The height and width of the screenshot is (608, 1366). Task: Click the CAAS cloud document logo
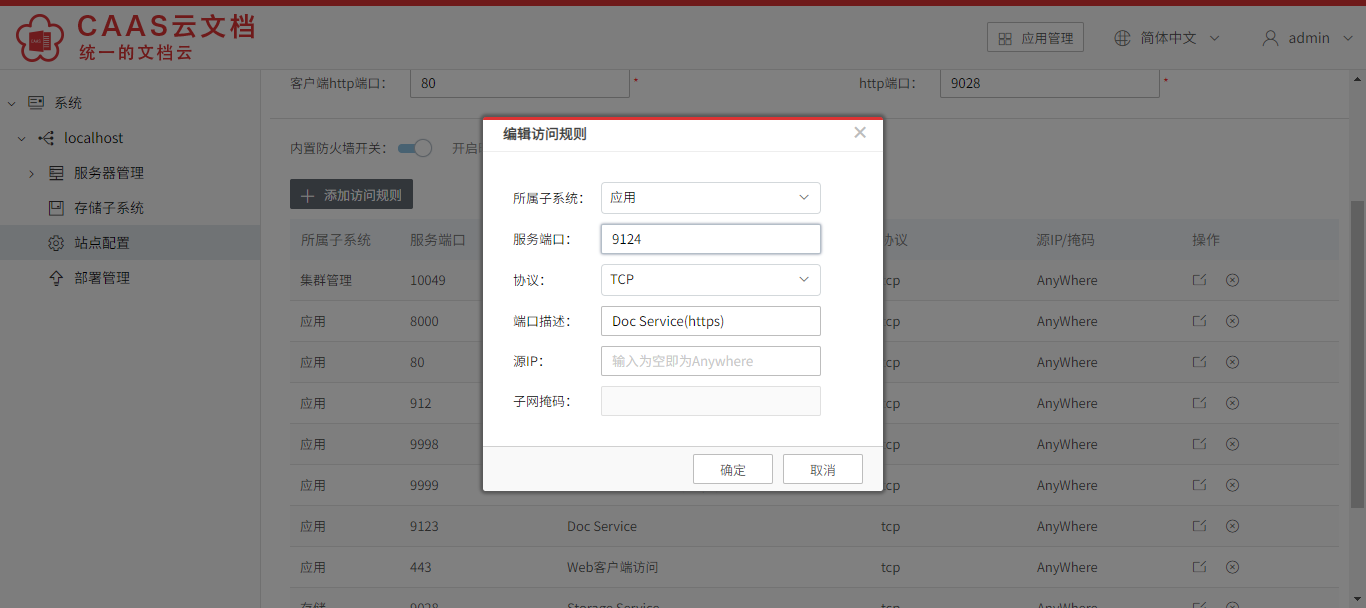point(135,37)
